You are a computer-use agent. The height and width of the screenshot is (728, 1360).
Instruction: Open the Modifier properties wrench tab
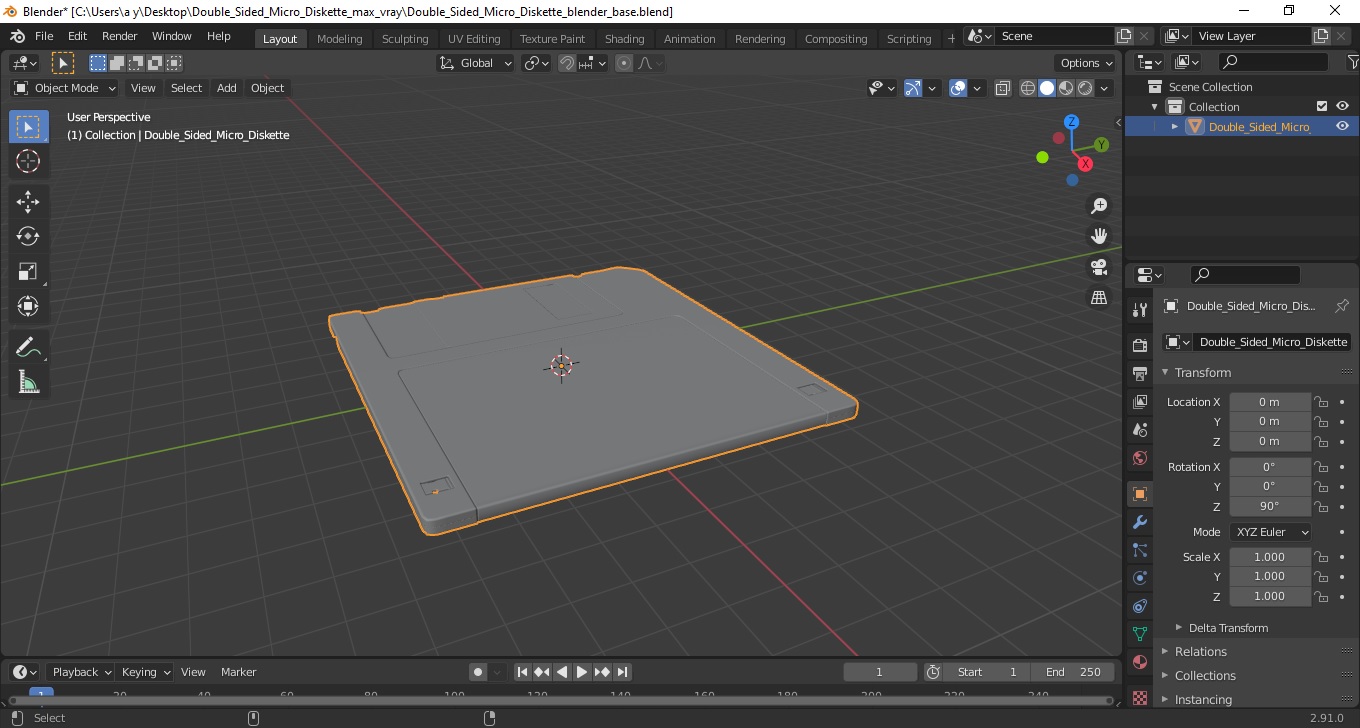coord(1139,522)
